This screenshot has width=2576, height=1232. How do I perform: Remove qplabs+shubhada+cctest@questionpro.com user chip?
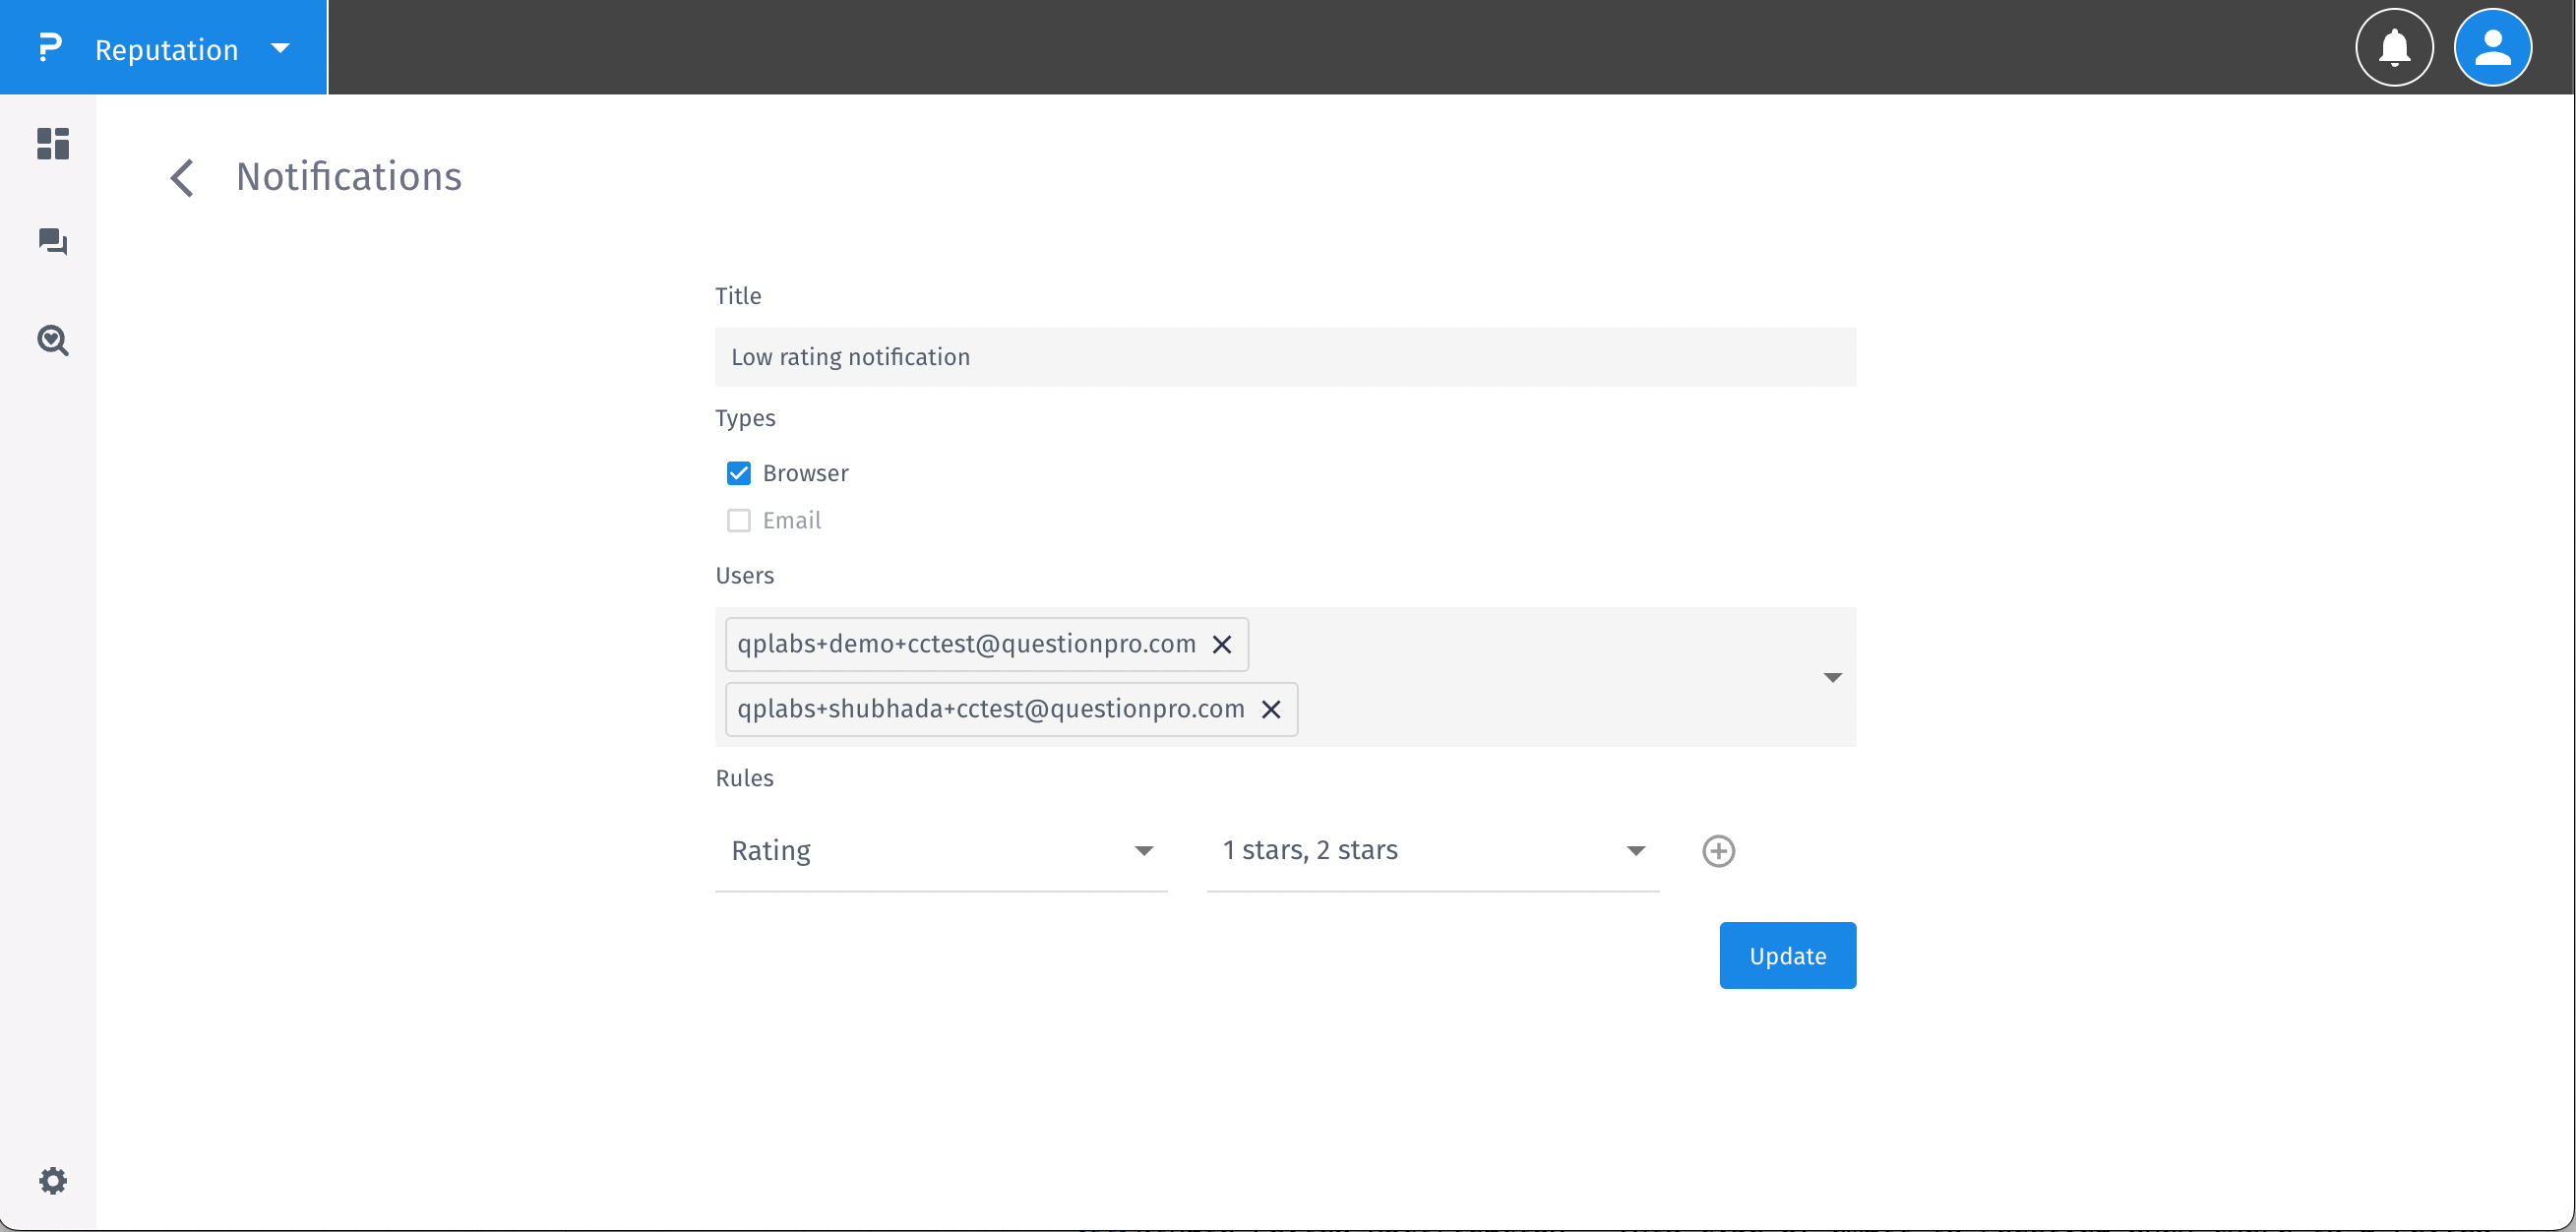tap(1271, 709)
